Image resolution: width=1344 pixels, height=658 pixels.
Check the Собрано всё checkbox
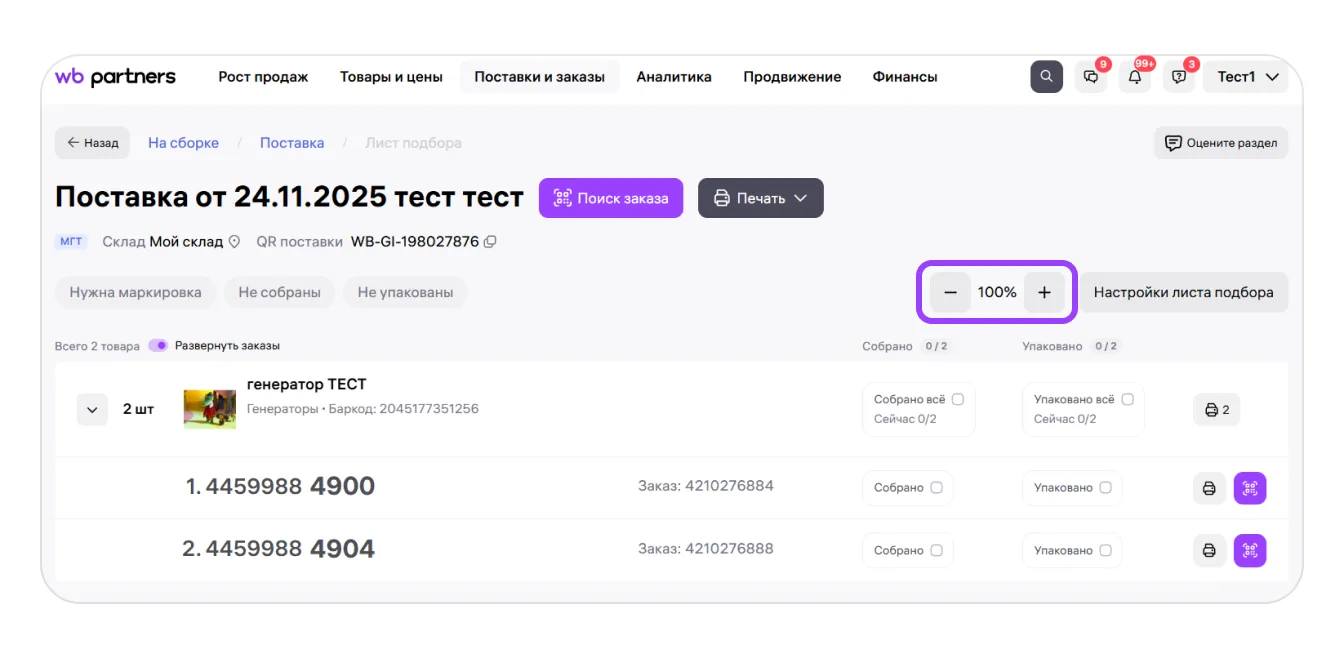pyautogui.click(x=958, y=399)
